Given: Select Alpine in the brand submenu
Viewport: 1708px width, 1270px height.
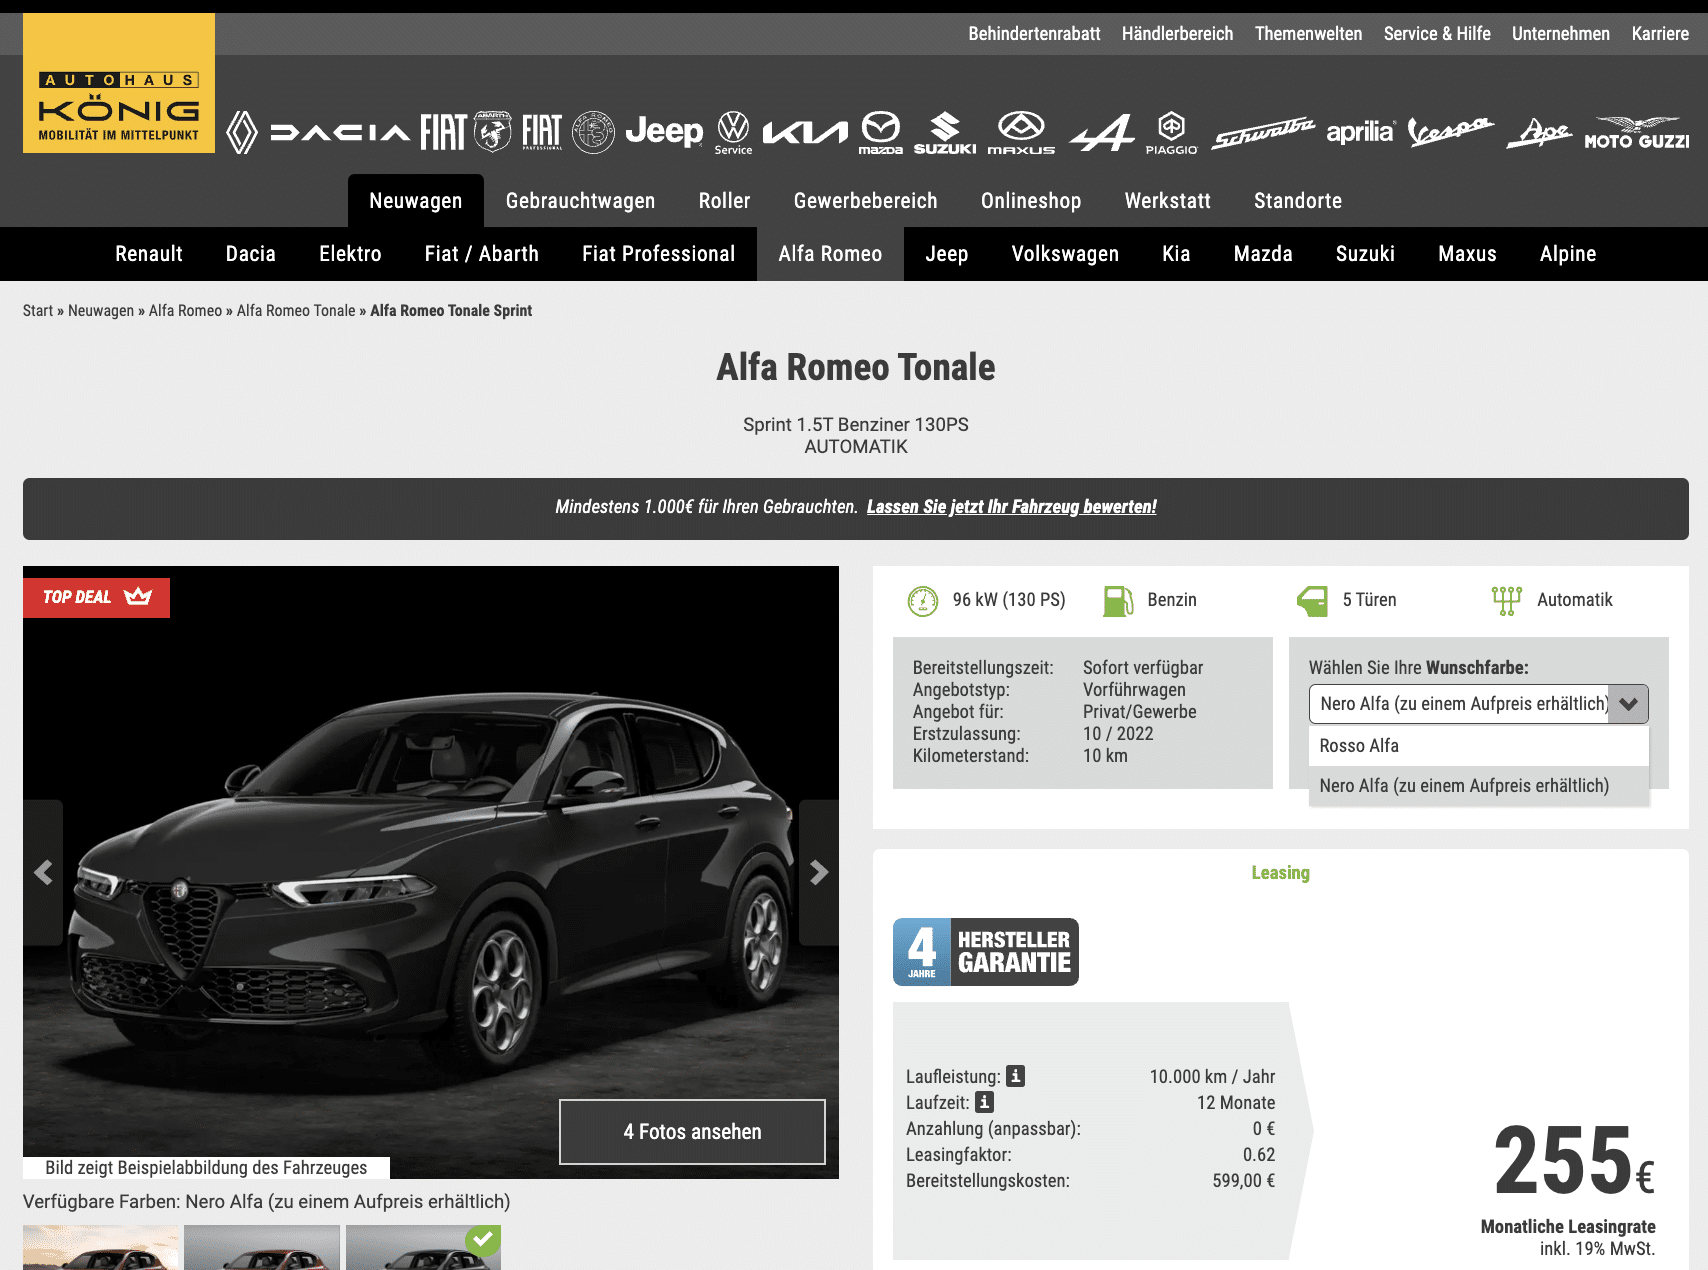Looking at the screenshot, I should point(1568,254).
